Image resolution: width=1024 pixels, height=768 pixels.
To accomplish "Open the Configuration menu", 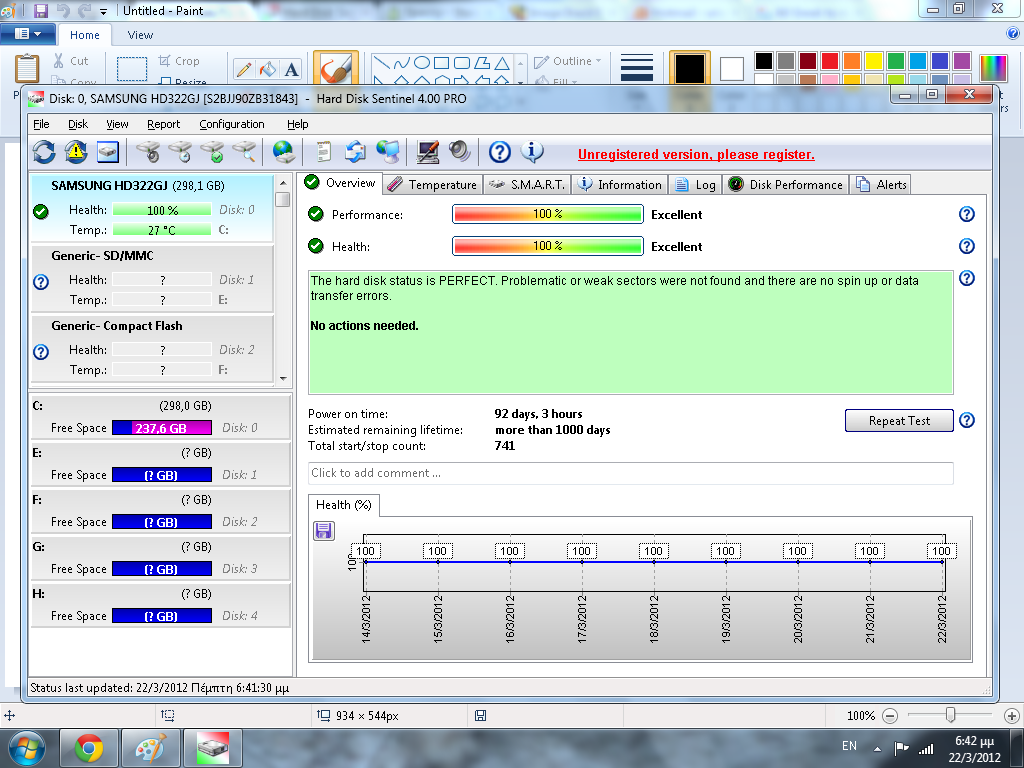I will [232, 124].
